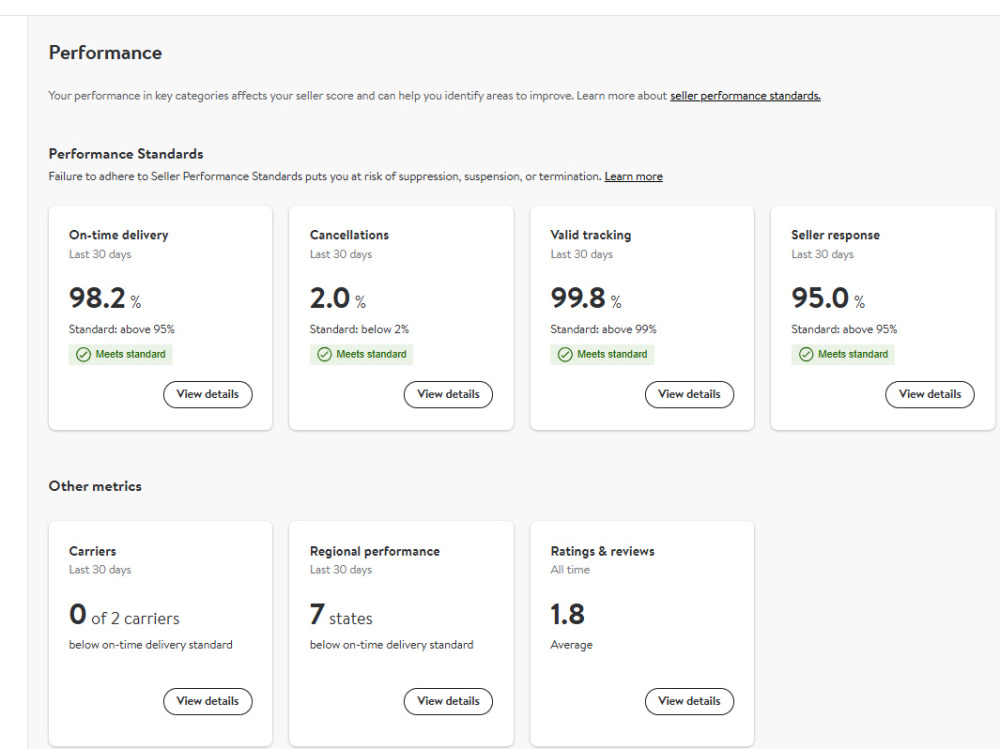Open Cancellations View details
Screen dimensions: 1000x749
pos(448,394)
